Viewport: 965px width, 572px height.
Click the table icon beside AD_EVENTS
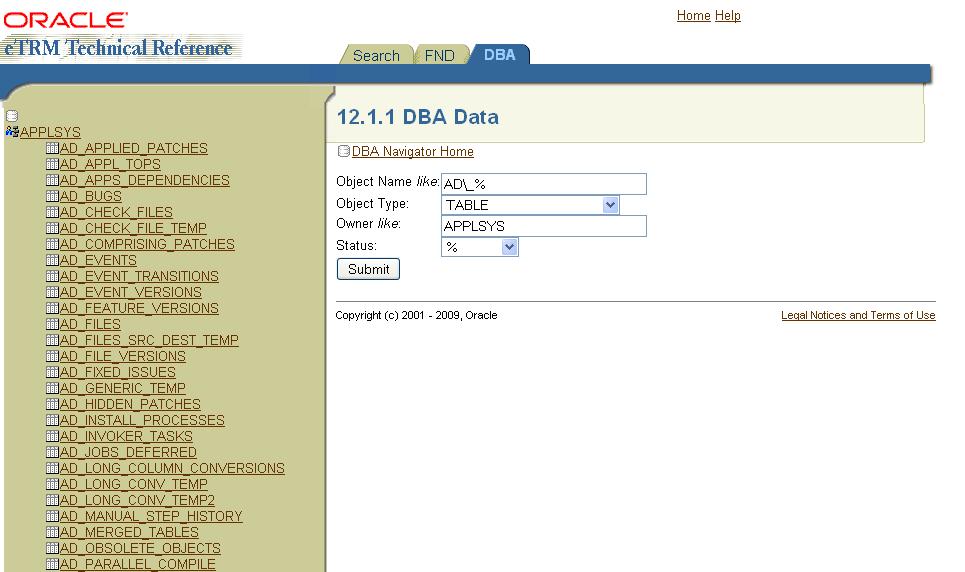[x=52, y=260]
